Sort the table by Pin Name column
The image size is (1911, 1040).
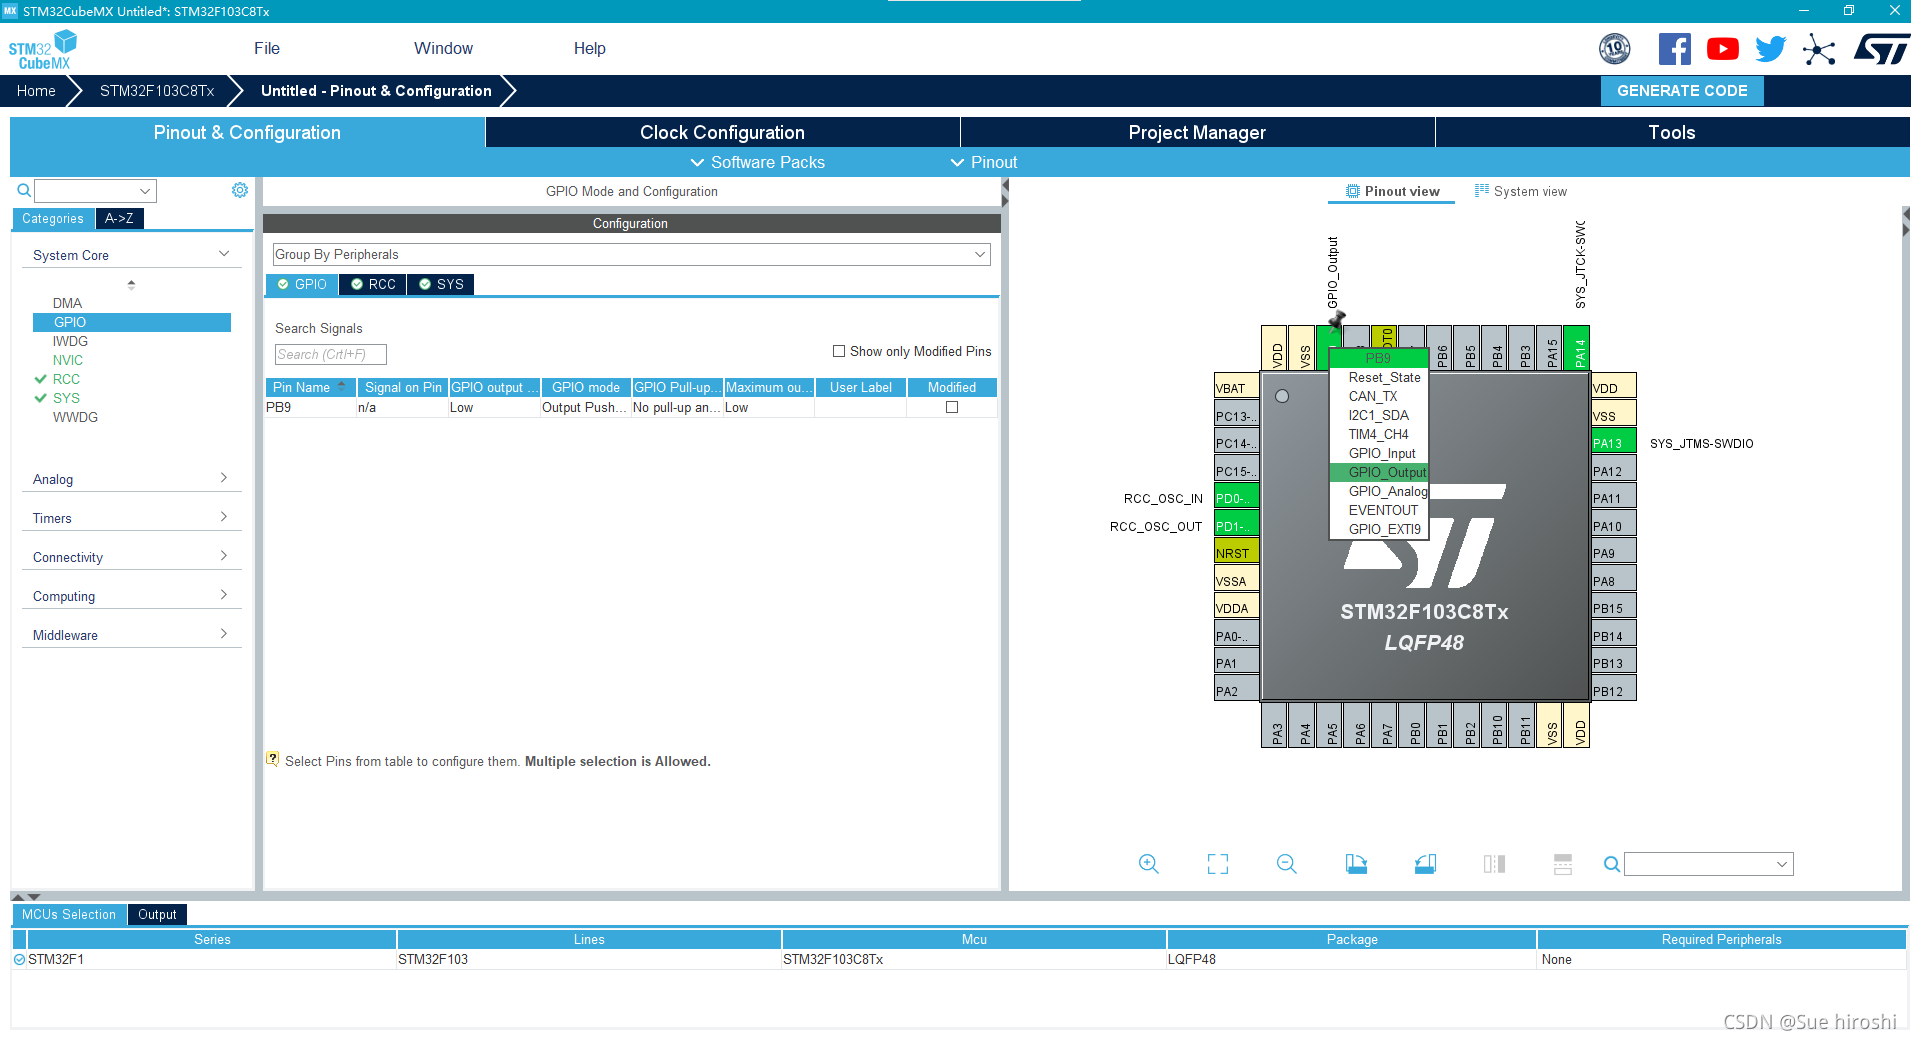point(310,387)
